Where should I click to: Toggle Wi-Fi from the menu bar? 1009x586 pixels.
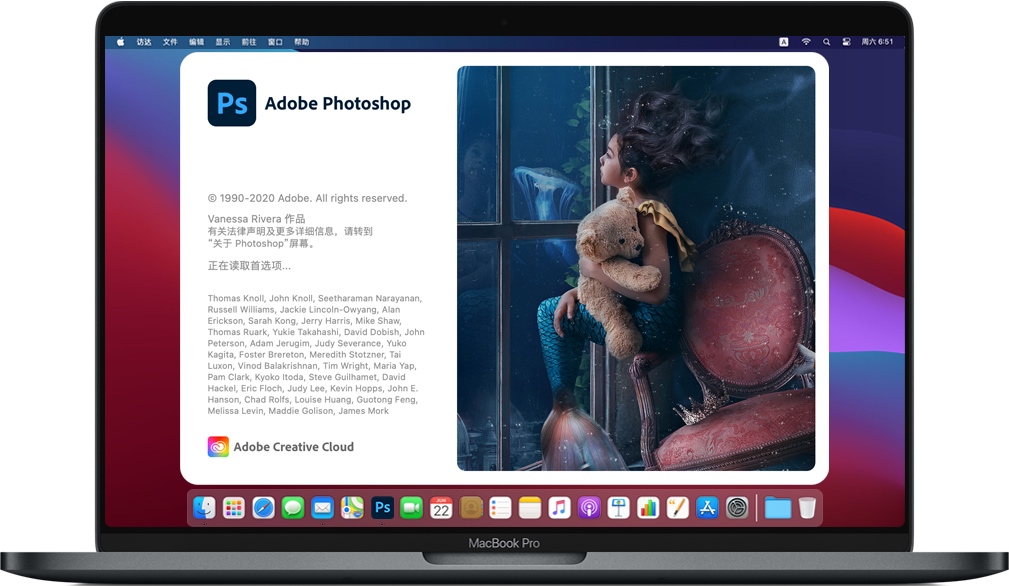806,42
